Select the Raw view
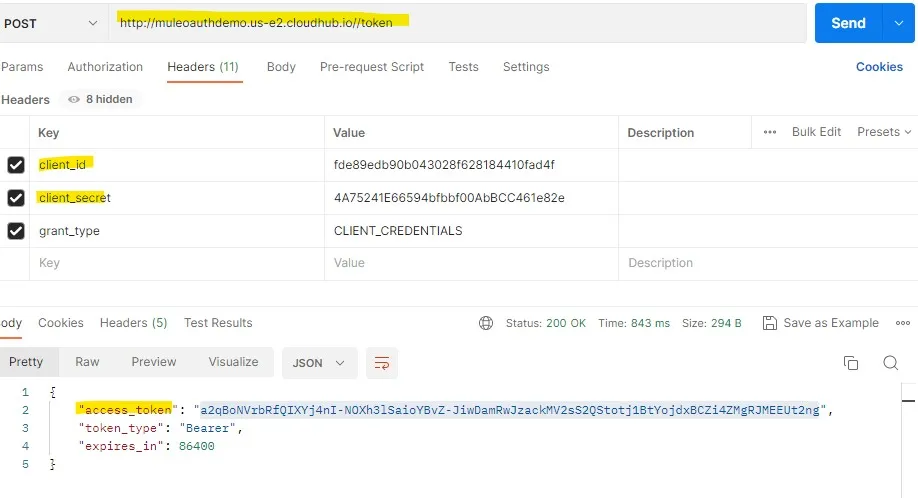918x498 pixels. click(x=87, y=362)
